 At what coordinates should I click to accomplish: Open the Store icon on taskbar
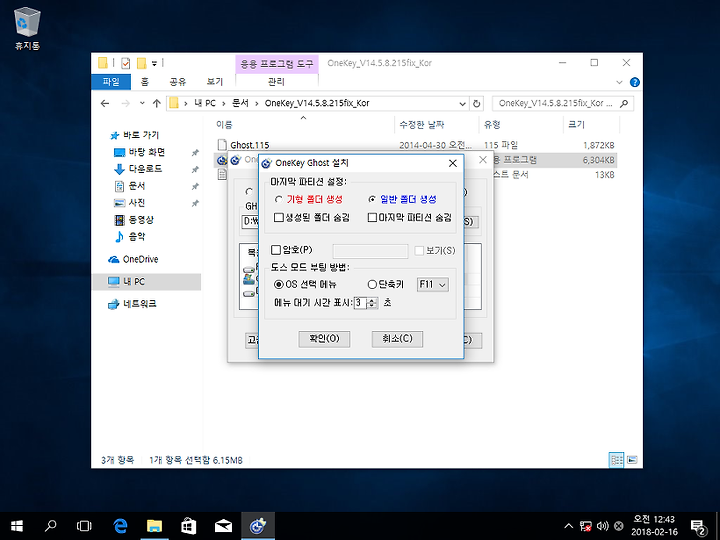(188, 526)
